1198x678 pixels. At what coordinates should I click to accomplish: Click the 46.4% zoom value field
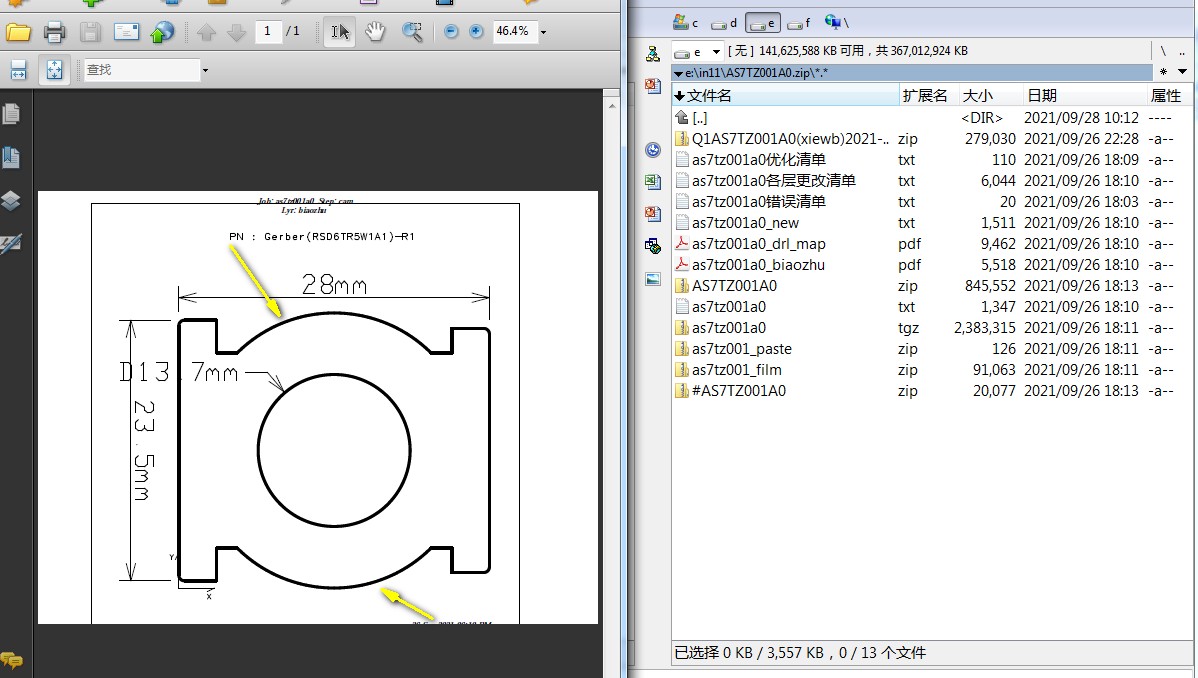click(515, 31)
